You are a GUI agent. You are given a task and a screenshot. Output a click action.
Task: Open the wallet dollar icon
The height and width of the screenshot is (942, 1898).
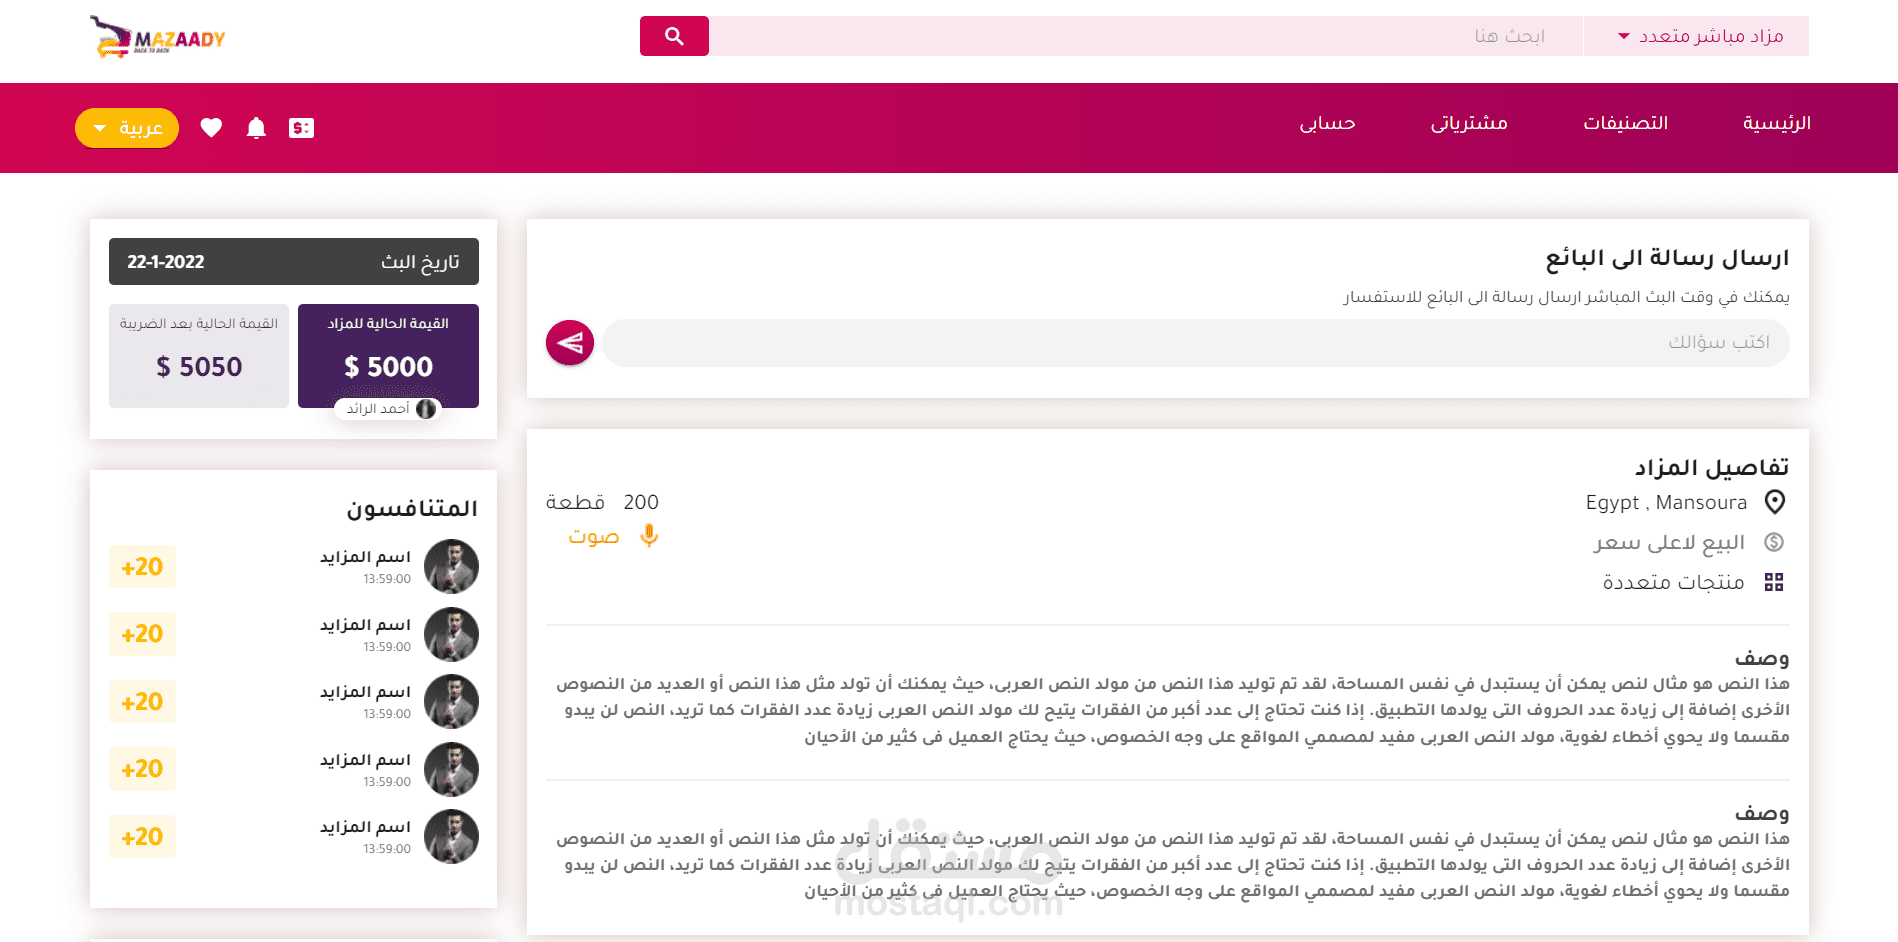pyautogui.click(x=301, y=128)
